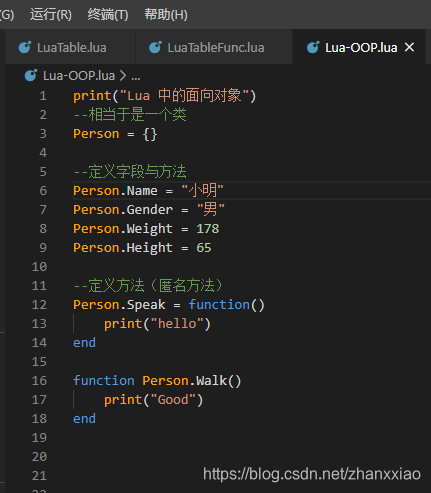Image resolution: width=431 pixels, height=493 pixels.
Task: Click the Lua icon in the breadcrumb
Action: click(31, 75)
